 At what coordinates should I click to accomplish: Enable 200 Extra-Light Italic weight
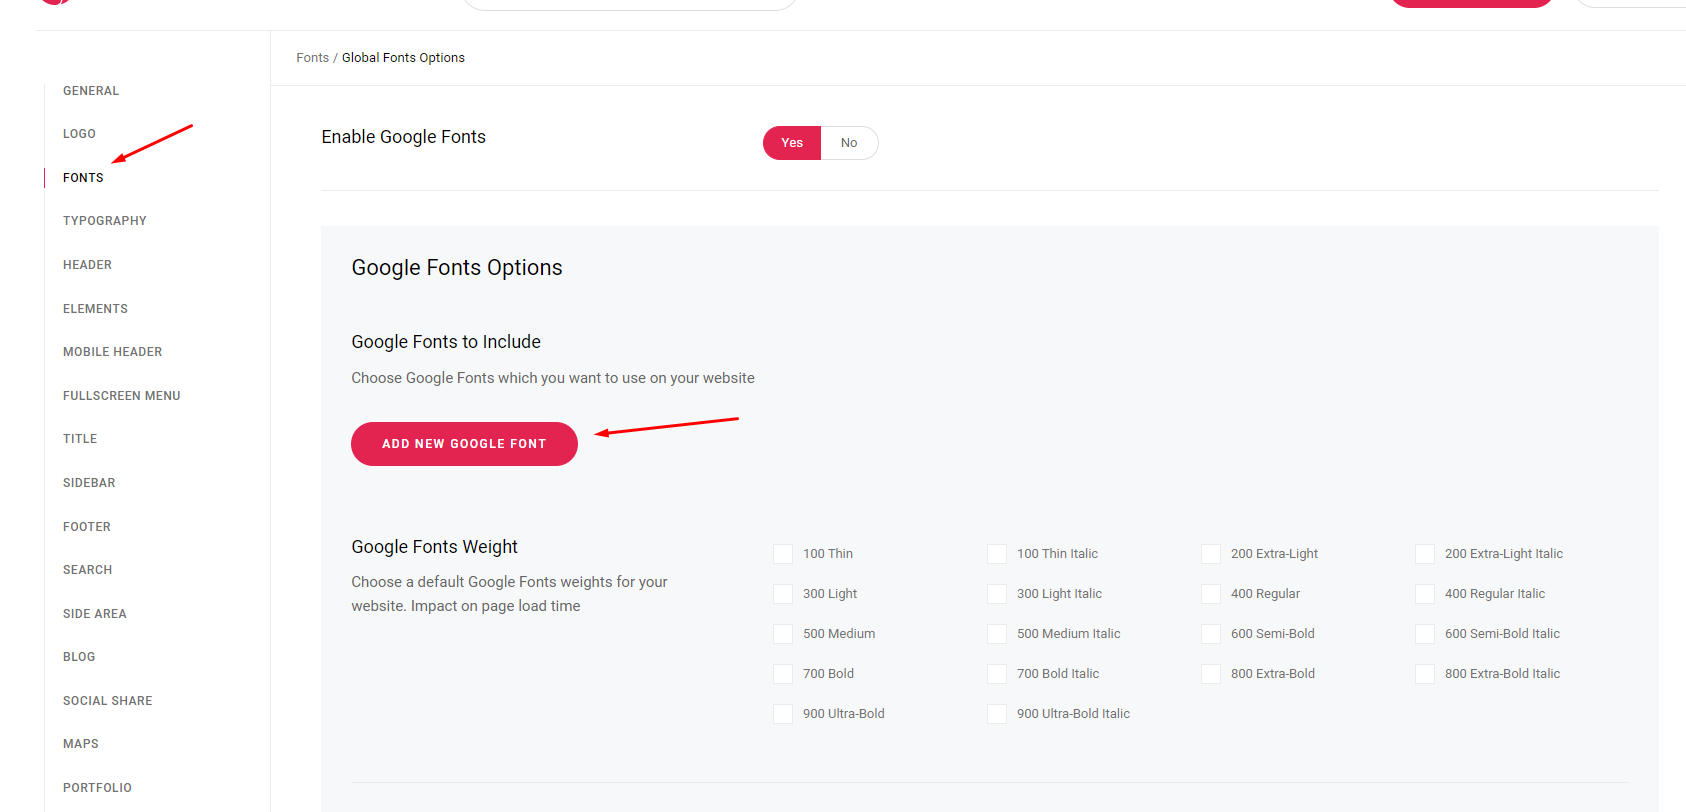[1425, 554]
